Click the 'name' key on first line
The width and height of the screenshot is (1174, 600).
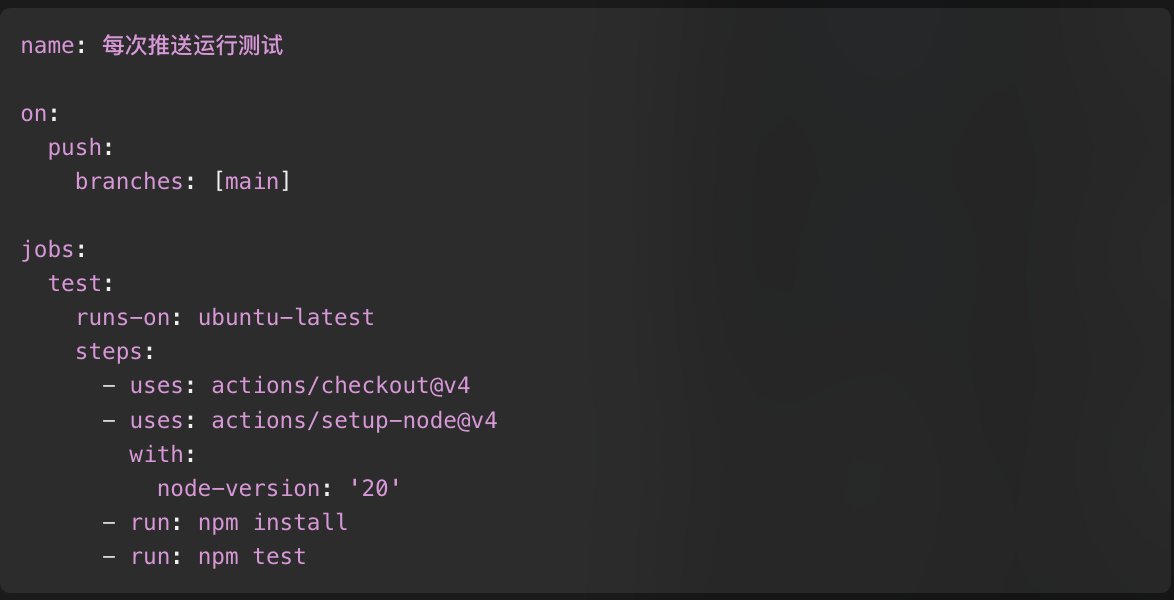point(48,45)
